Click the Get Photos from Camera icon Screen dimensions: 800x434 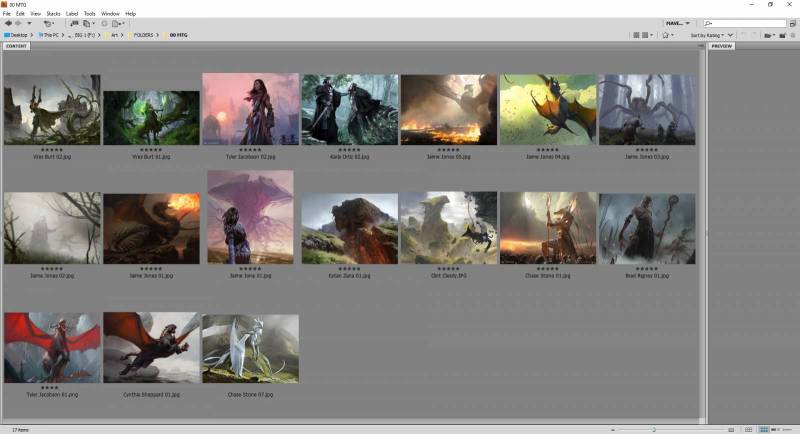click(x=74, y=23)
